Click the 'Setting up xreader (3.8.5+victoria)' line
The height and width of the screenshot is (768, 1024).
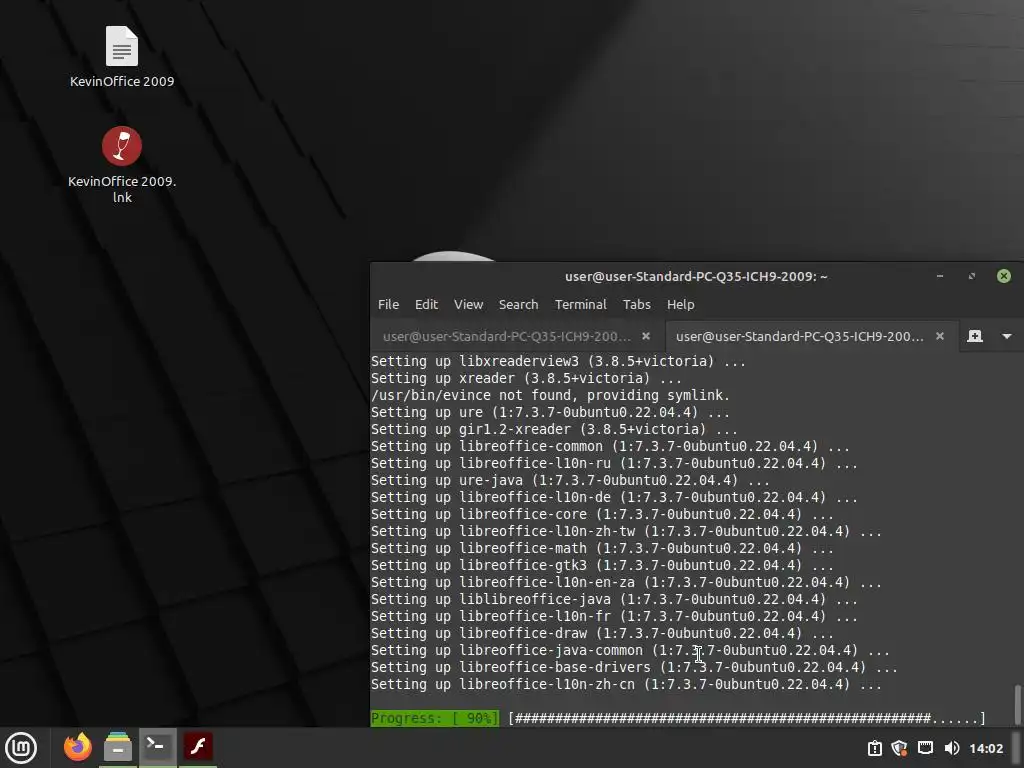(x=526, y=378)
